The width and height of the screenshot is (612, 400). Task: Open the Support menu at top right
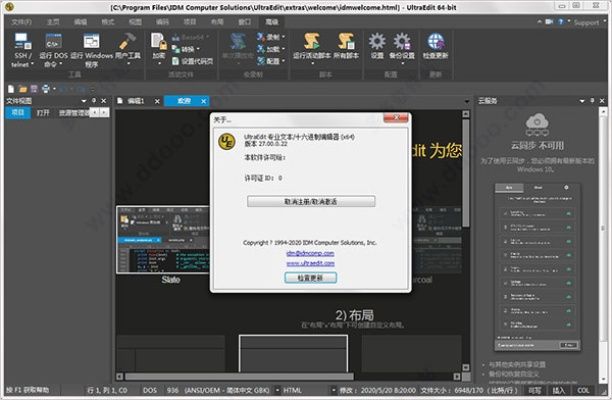586,21
